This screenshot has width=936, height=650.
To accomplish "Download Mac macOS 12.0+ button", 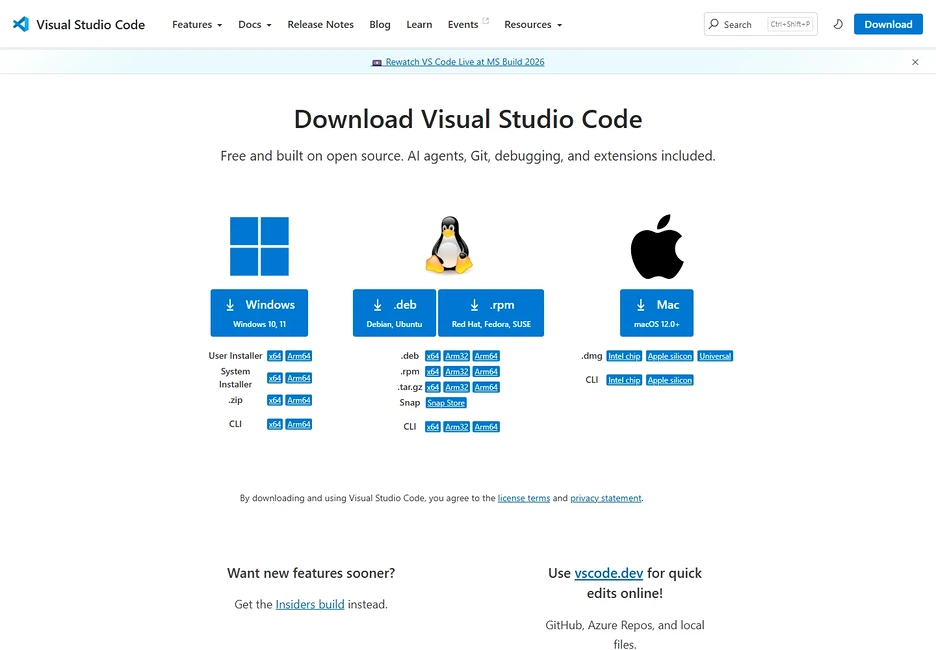I will [657, 313].
